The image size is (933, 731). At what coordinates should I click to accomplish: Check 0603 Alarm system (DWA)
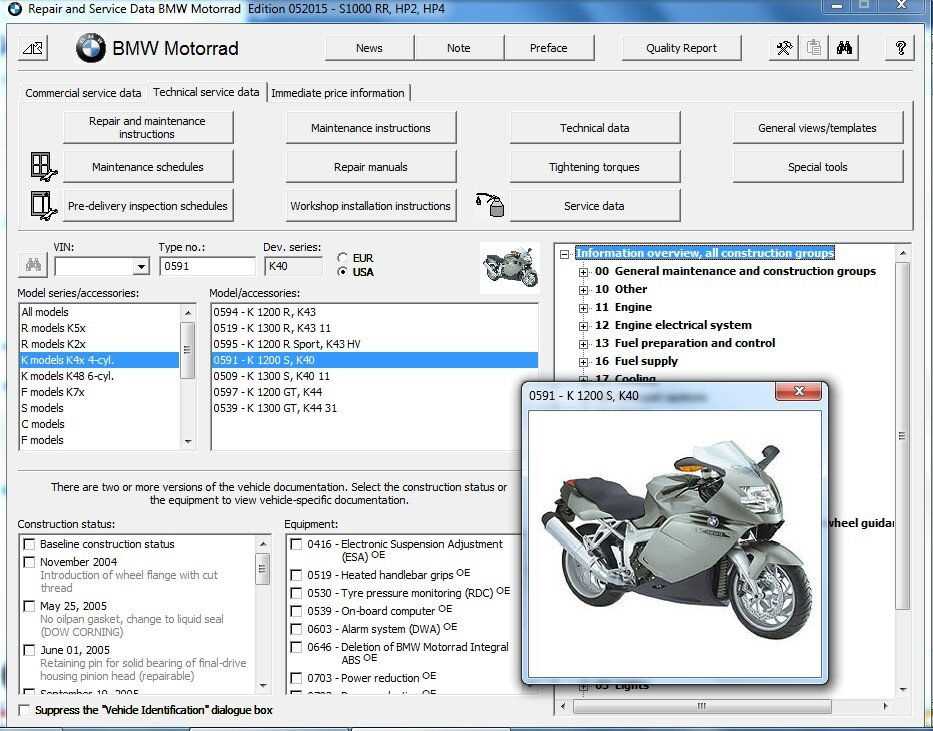296,629
